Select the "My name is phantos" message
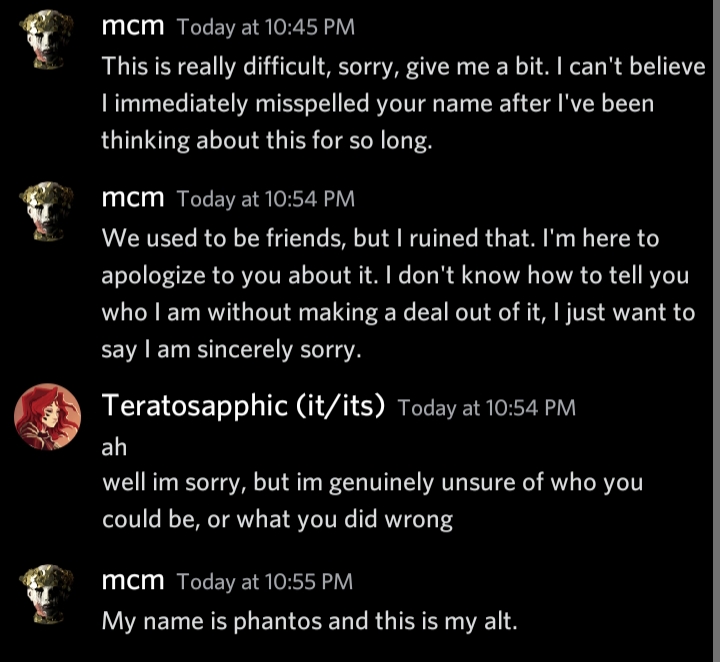 tap(309, 620)
